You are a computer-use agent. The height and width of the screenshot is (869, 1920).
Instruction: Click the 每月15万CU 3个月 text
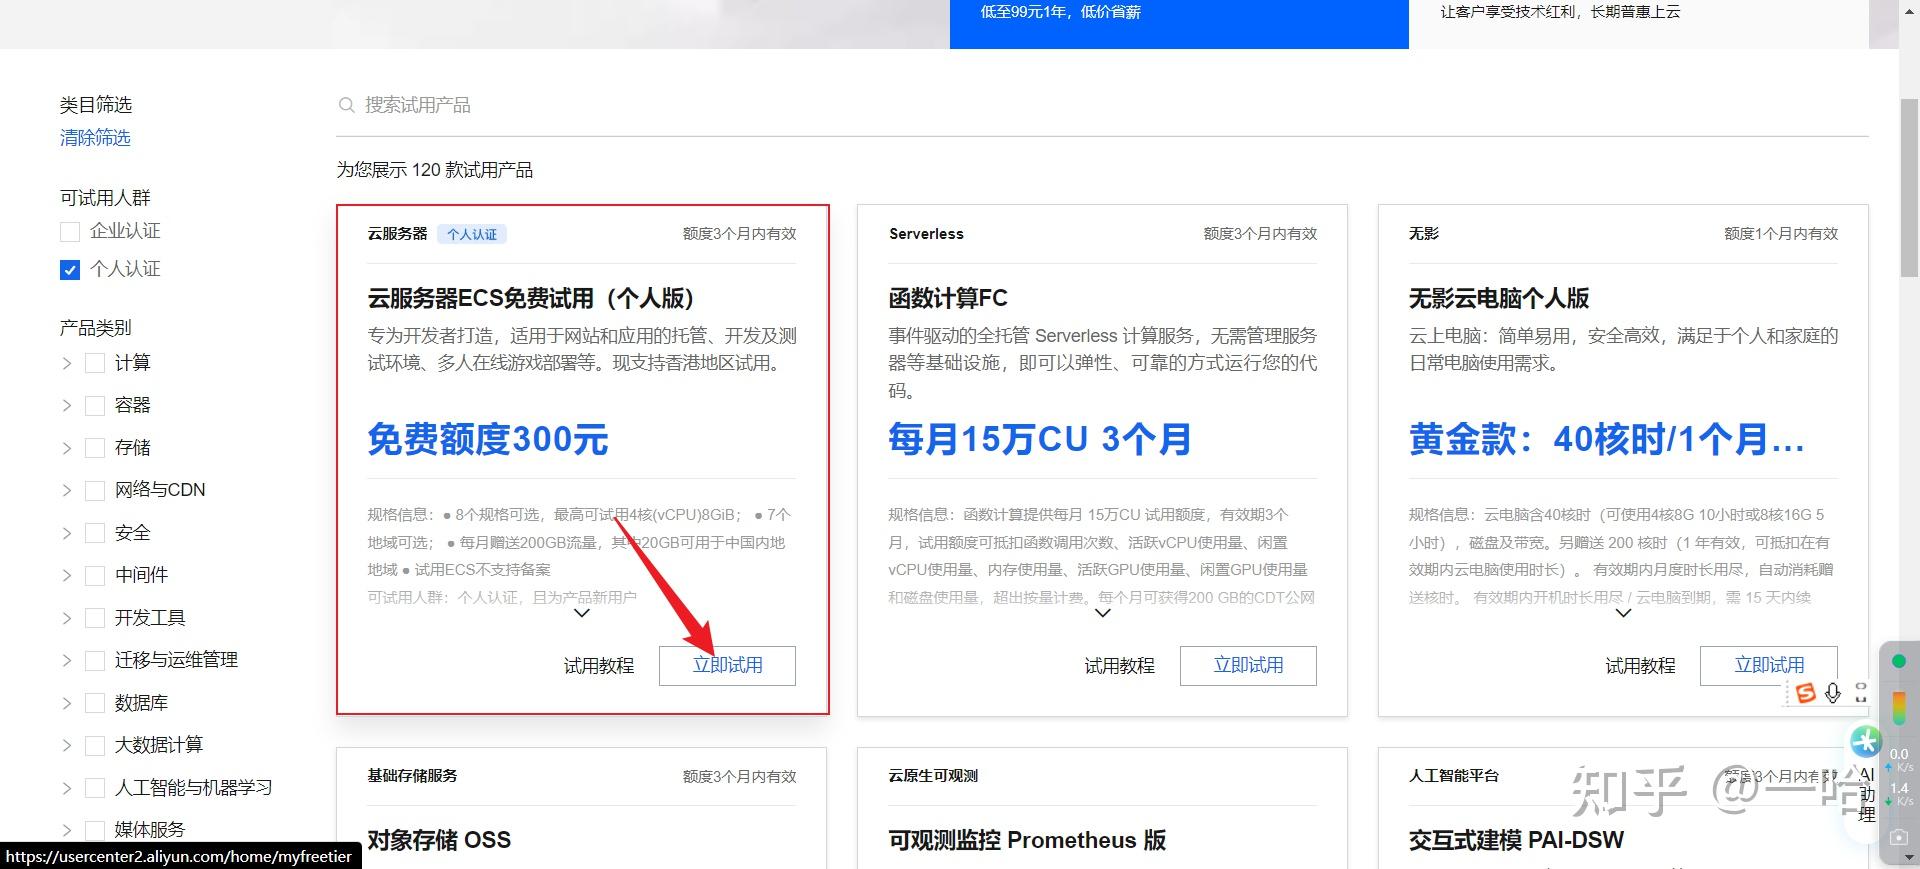pos(1040,440)
